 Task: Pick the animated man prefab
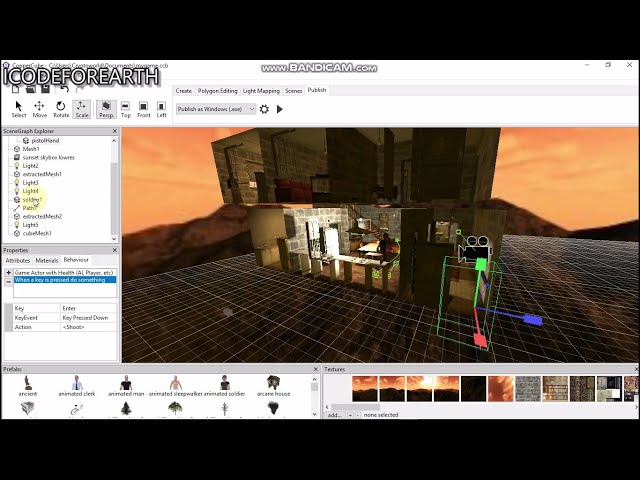[126, 386]
